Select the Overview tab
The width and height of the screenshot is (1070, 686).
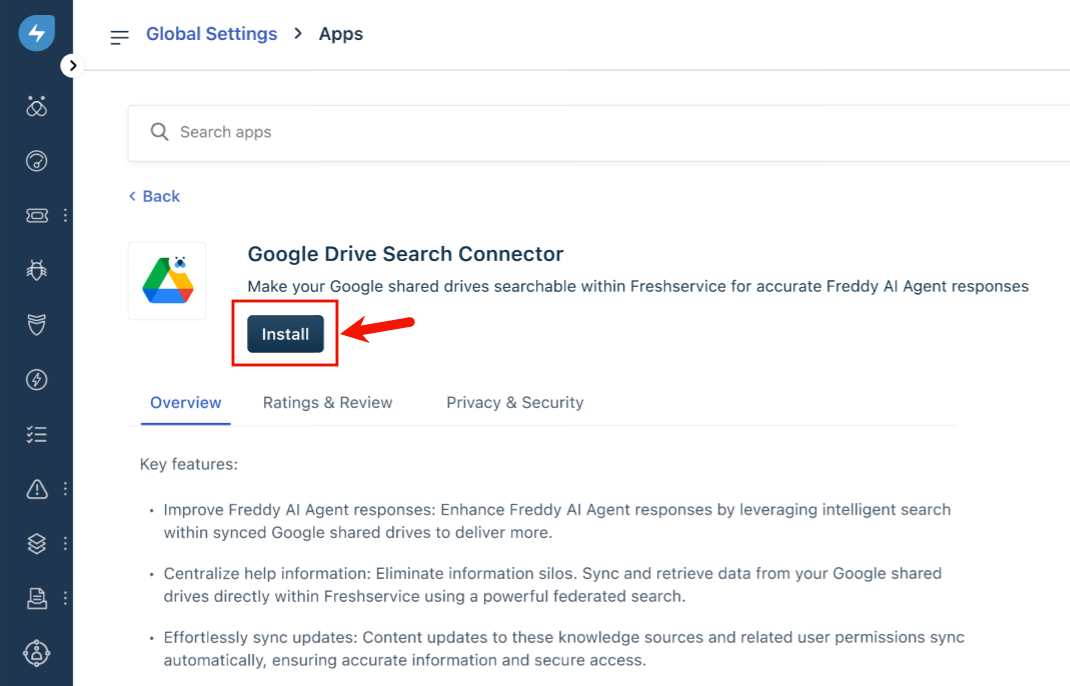point(186,402)
